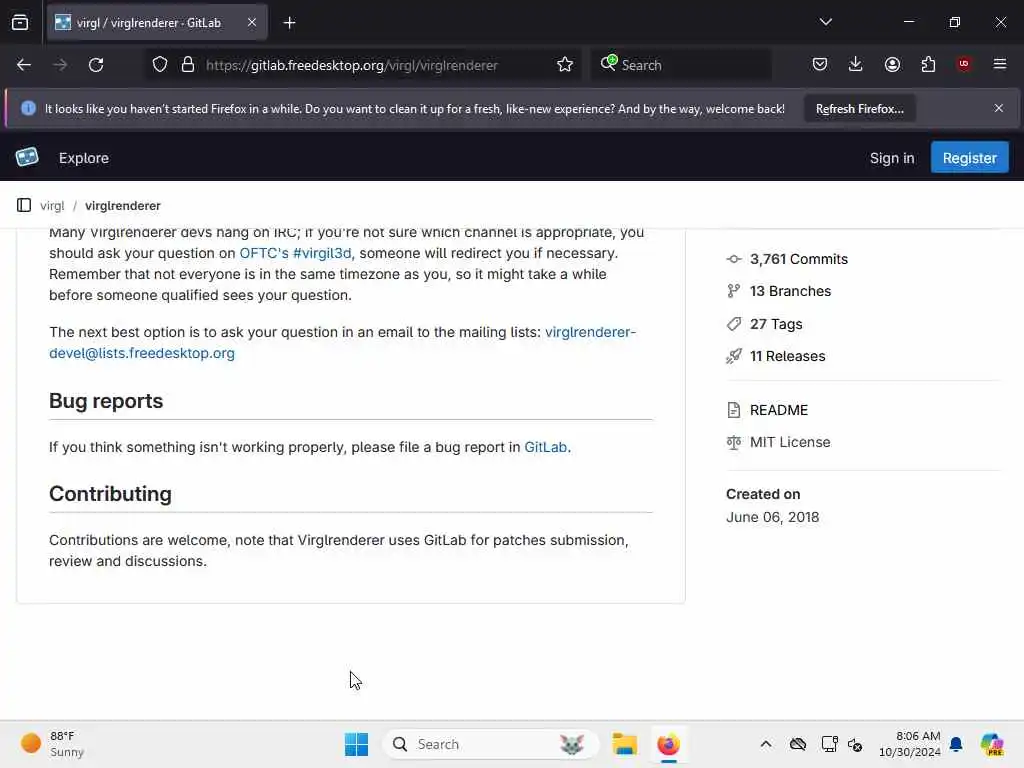
Task: Click the search engine magnifier icon
Action: (609, 63)
